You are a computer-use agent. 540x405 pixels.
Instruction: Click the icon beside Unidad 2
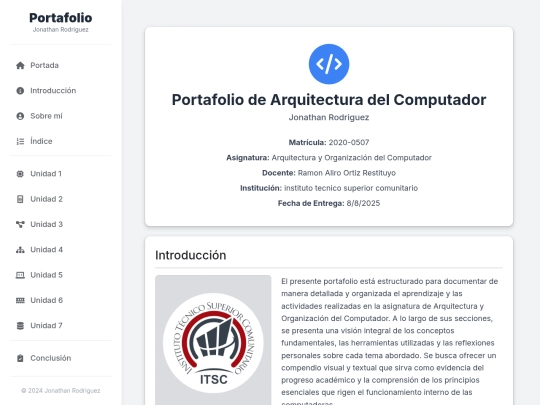click(20, 199)
